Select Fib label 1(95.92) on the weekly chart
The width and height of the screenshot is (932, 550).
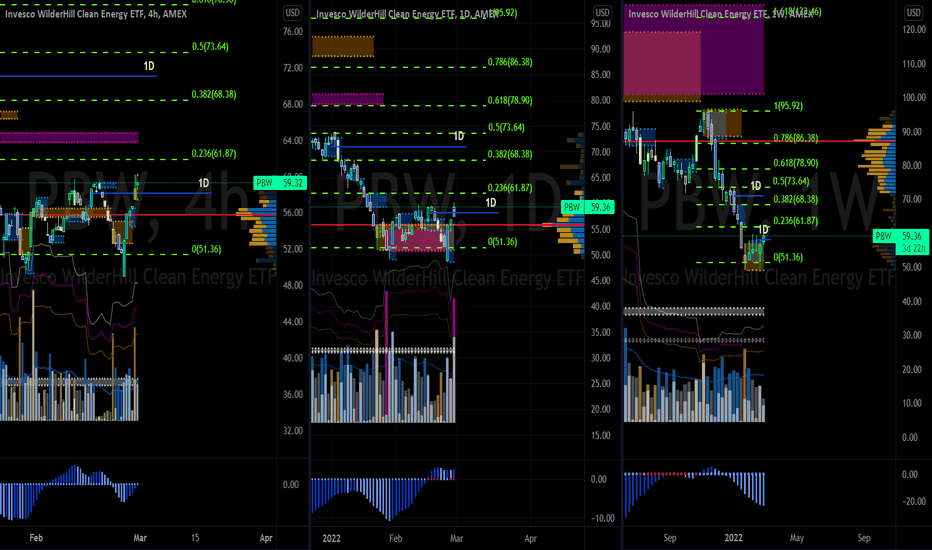tap(788, 106)
